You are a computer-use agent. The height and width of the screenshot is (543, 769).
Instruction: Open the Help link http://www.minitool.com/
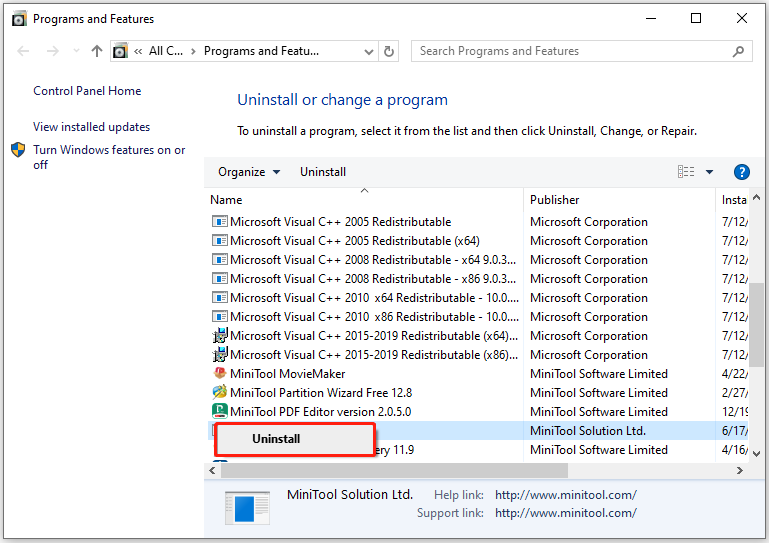[565, 495]
